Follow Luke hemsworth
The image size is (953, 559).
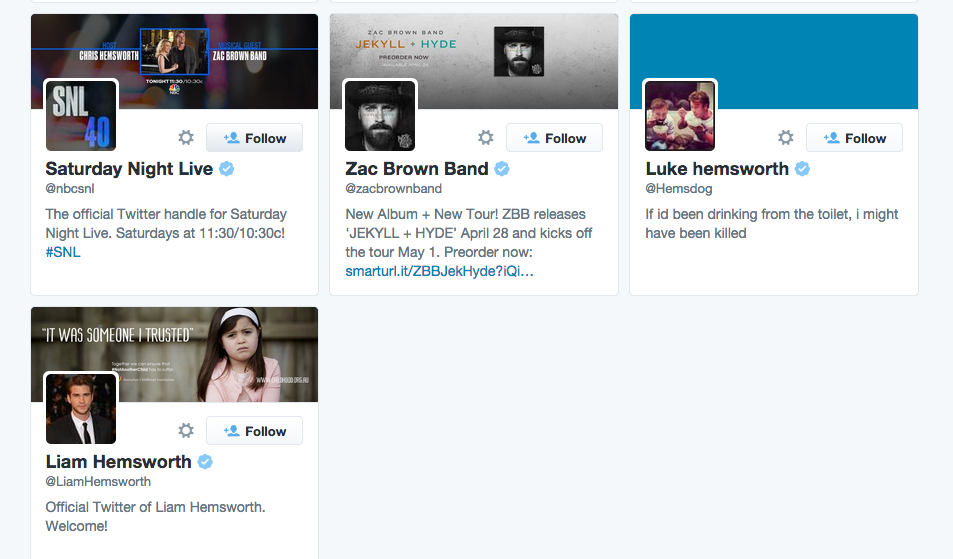[x=854, y=138]
